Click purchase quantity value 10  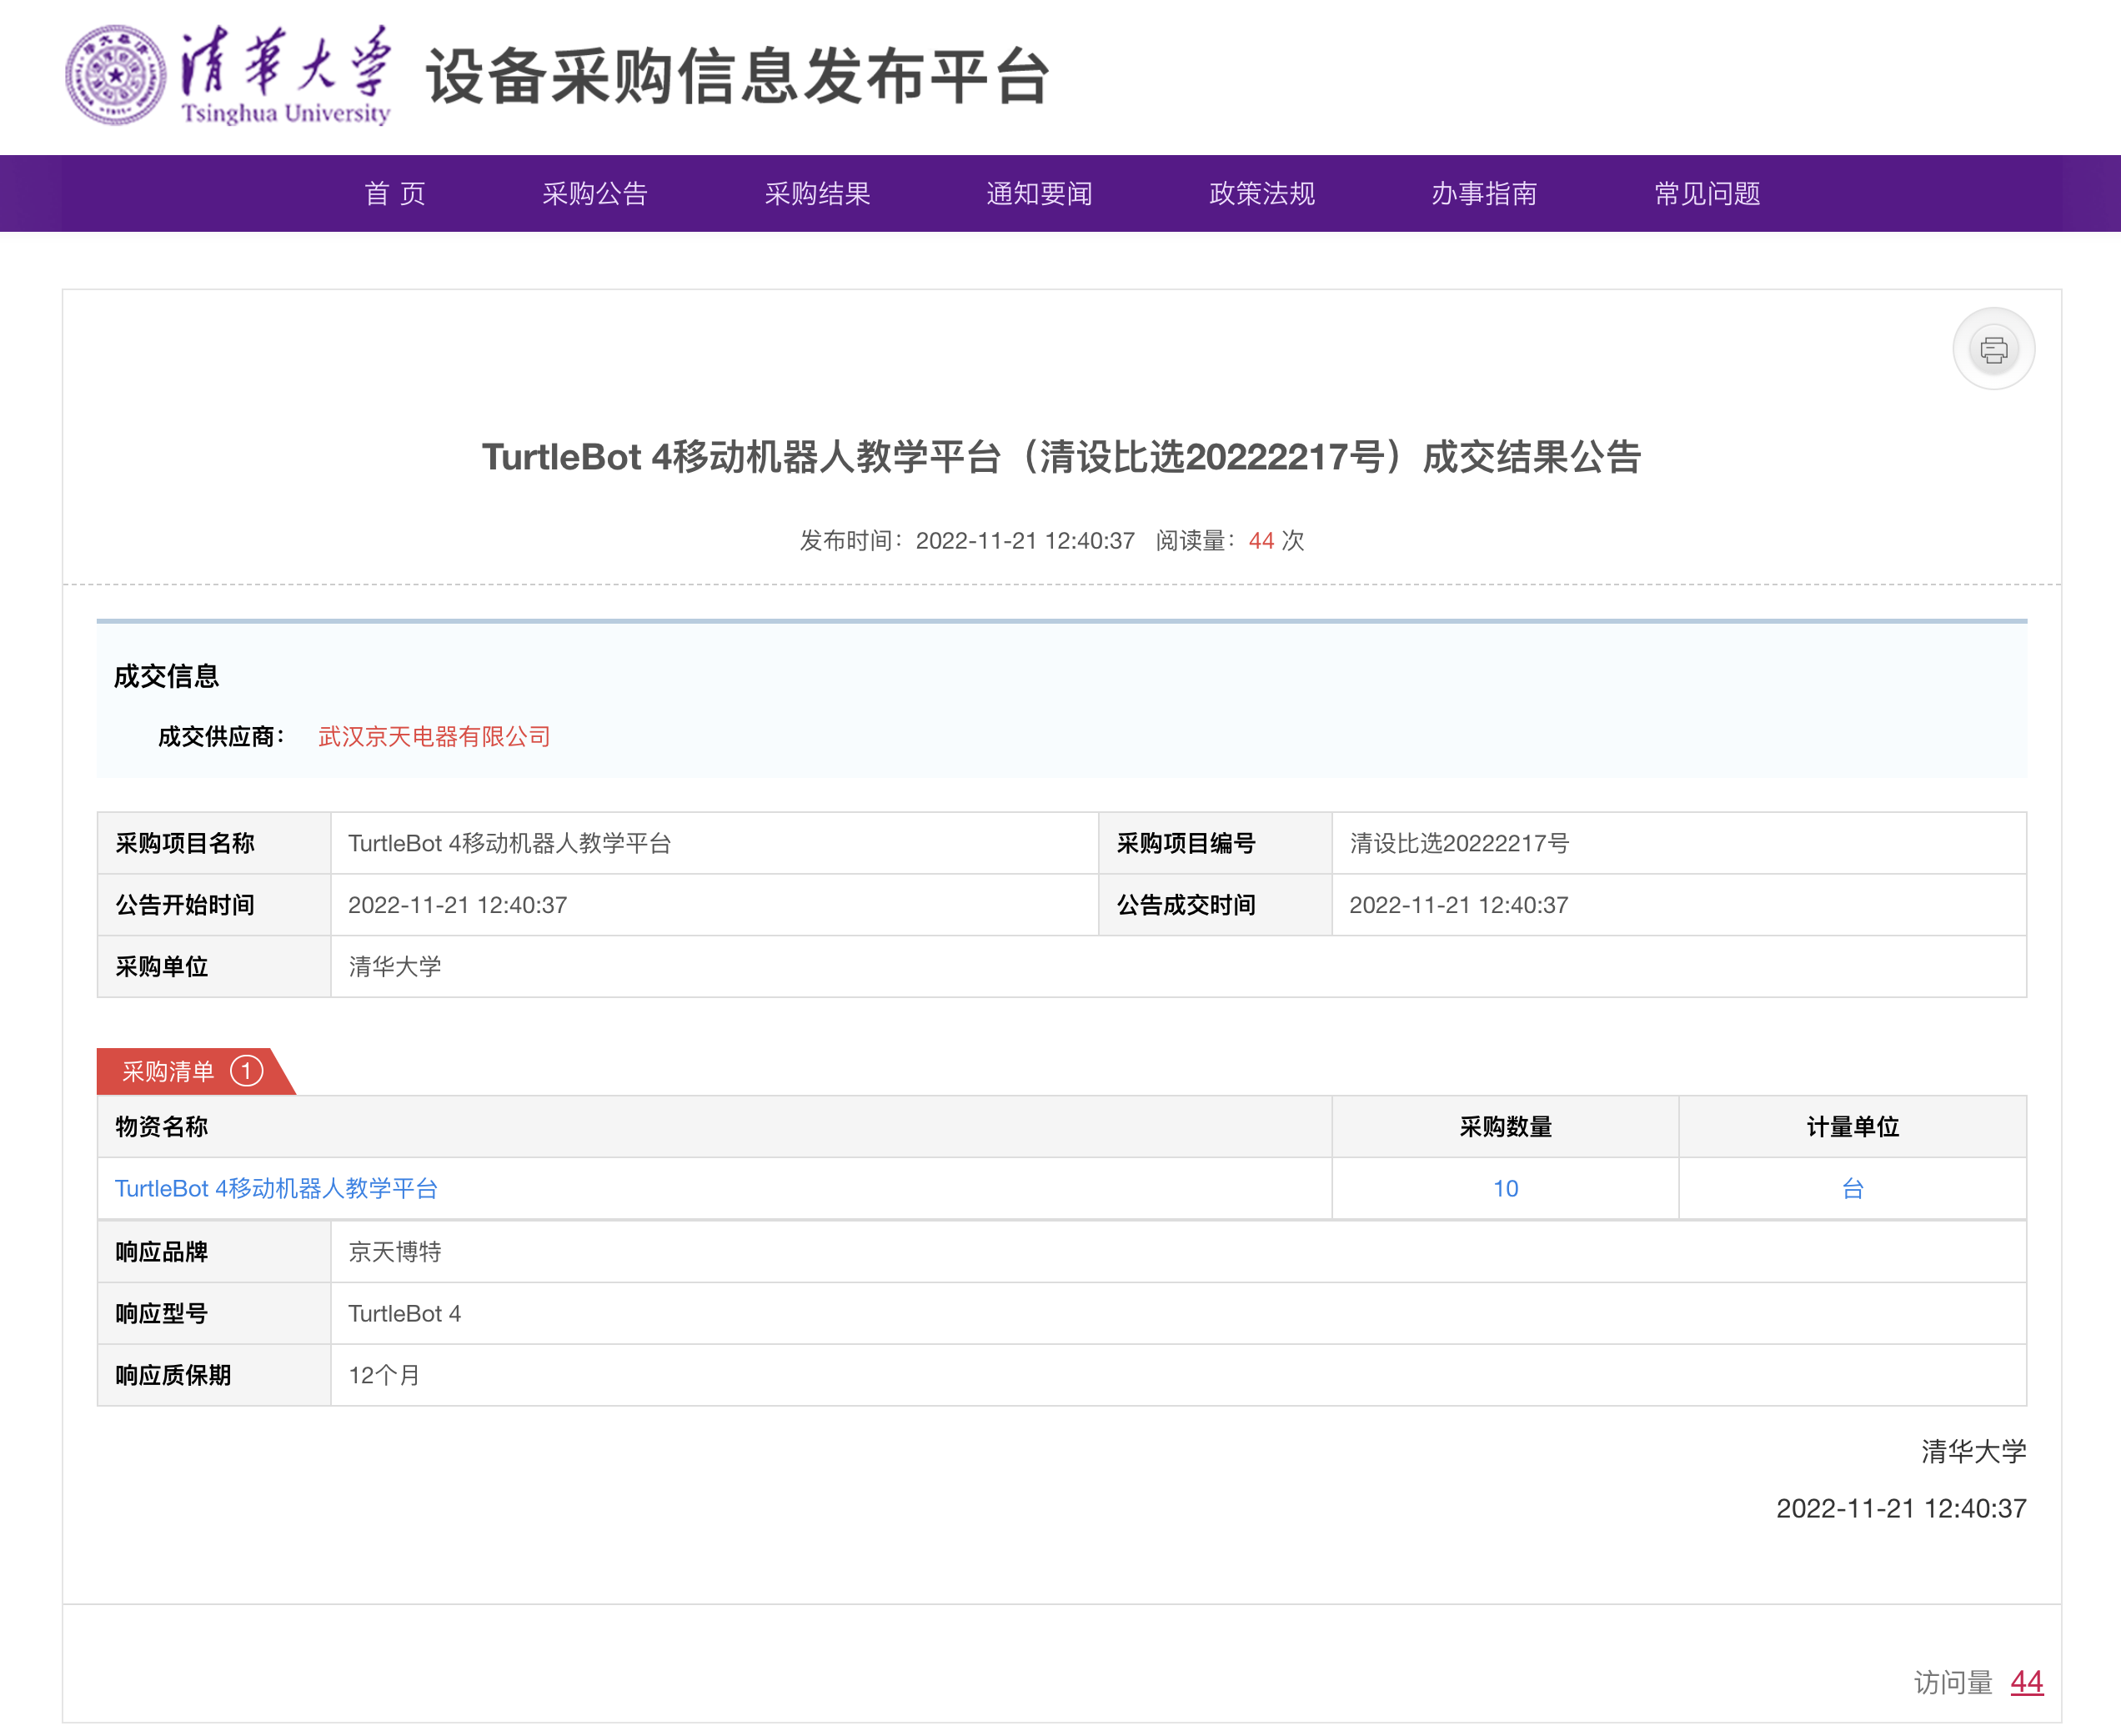pos(1505,1188)
